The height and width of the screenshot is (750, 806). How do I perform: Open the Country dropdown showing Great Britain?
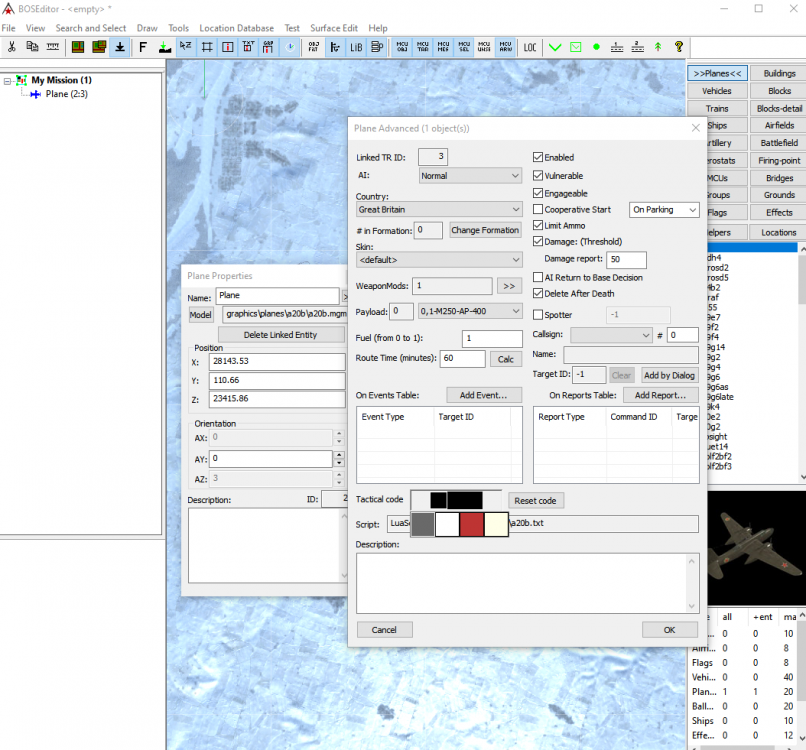coord(439,210)
